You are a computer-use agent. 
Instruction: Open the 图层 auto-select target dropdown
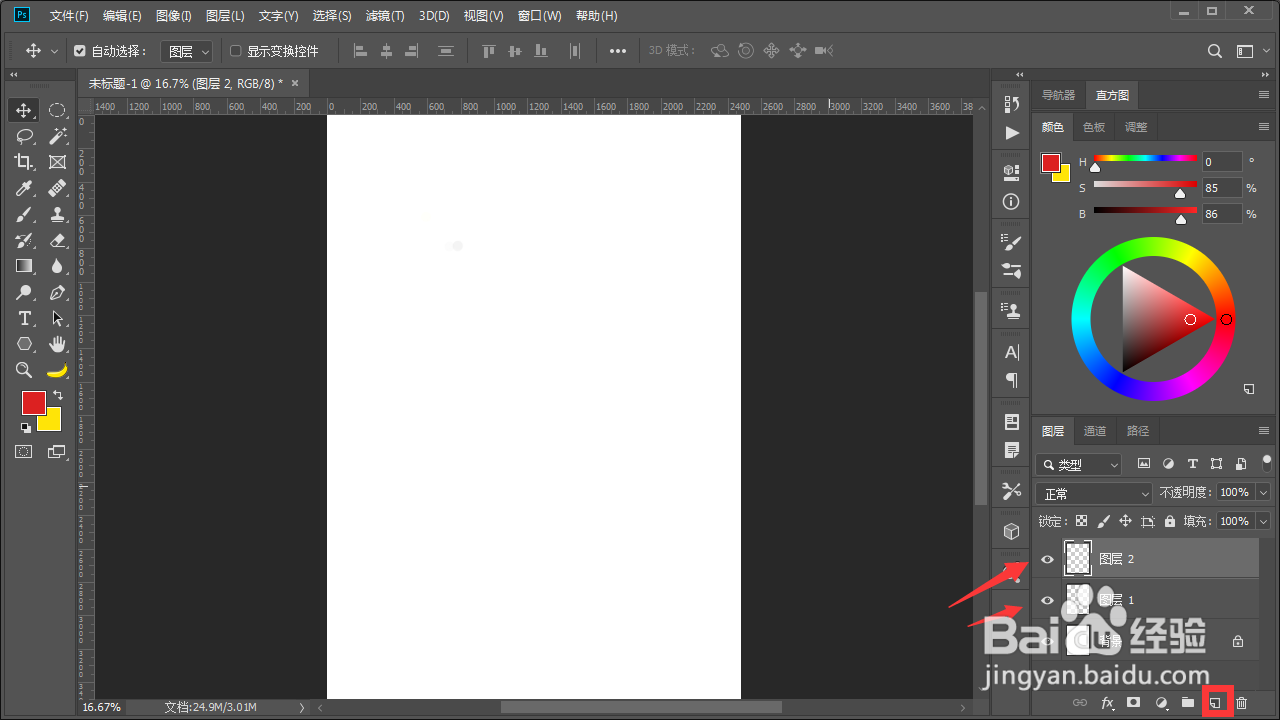(x=189, y=51)
